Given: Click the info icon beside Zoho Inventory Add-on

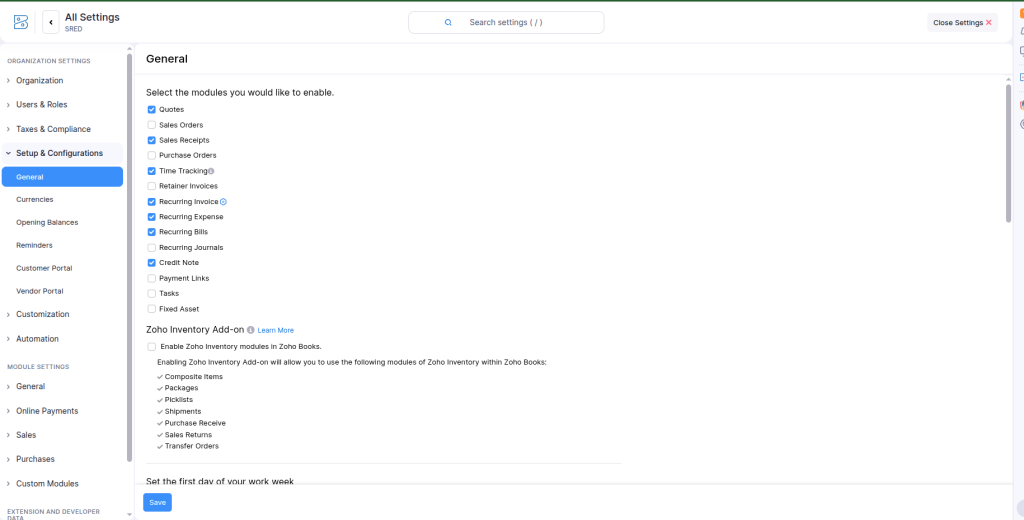Looking at the screenshot, I should click(x=251, y=330).
